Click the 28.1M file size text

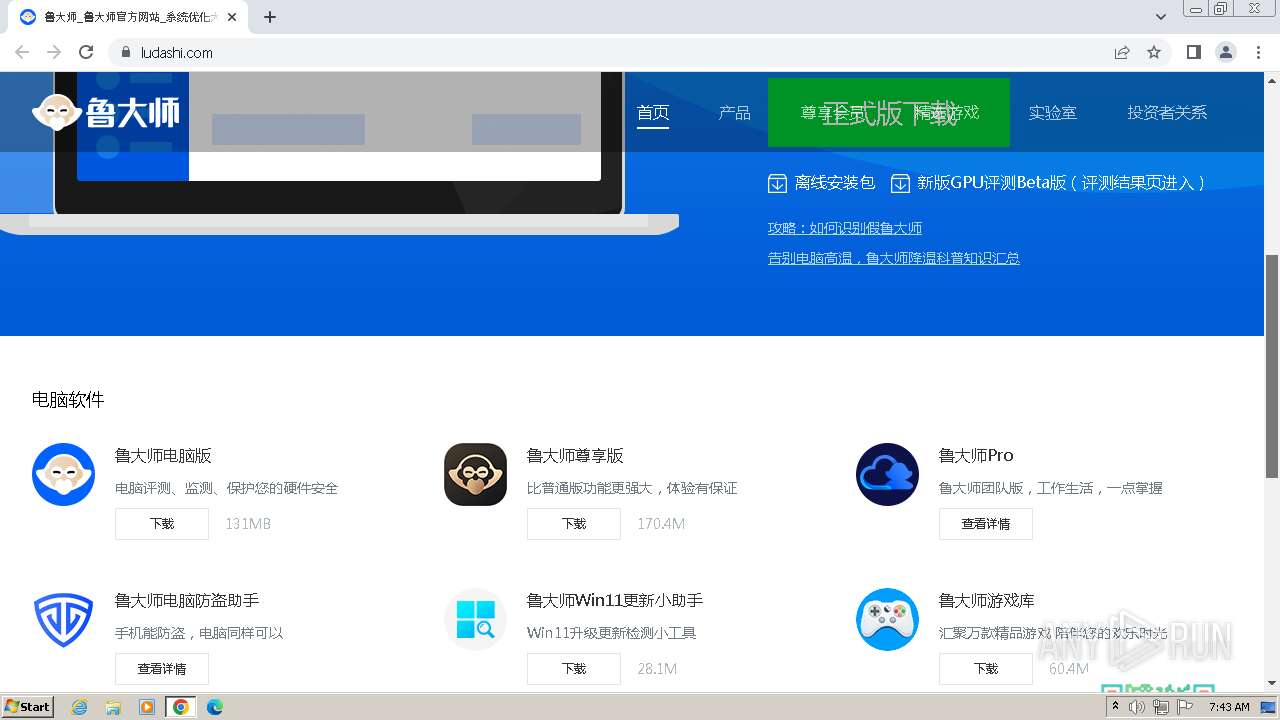pyautogui.click(x=657, y=668)
